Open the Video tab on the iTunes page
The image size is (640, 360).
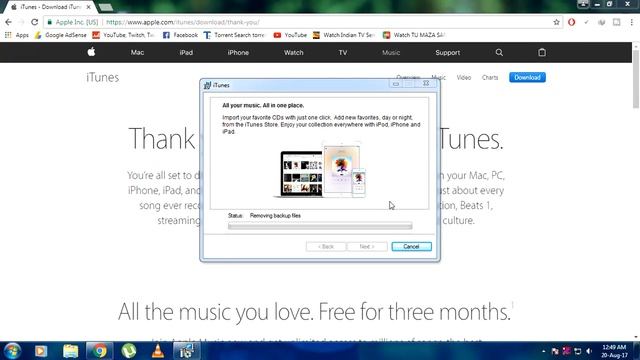464,78
